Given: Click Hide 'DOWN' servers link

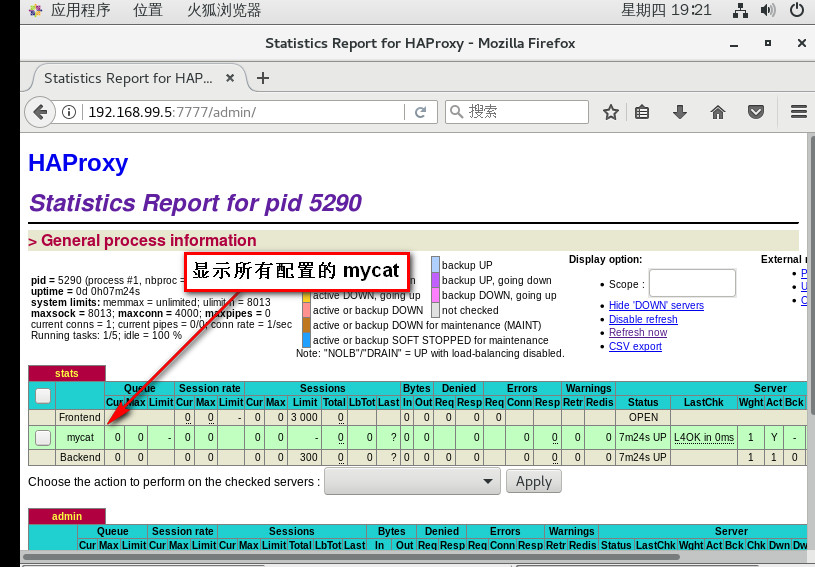Looking at the screenshot, I should pos(656,305).
